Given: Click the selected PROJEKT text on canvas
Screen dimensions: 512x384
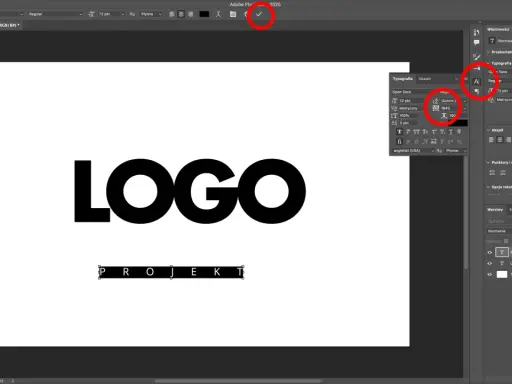Looking at the screenshot, I should pyautogui.click(x=171, y=272).
